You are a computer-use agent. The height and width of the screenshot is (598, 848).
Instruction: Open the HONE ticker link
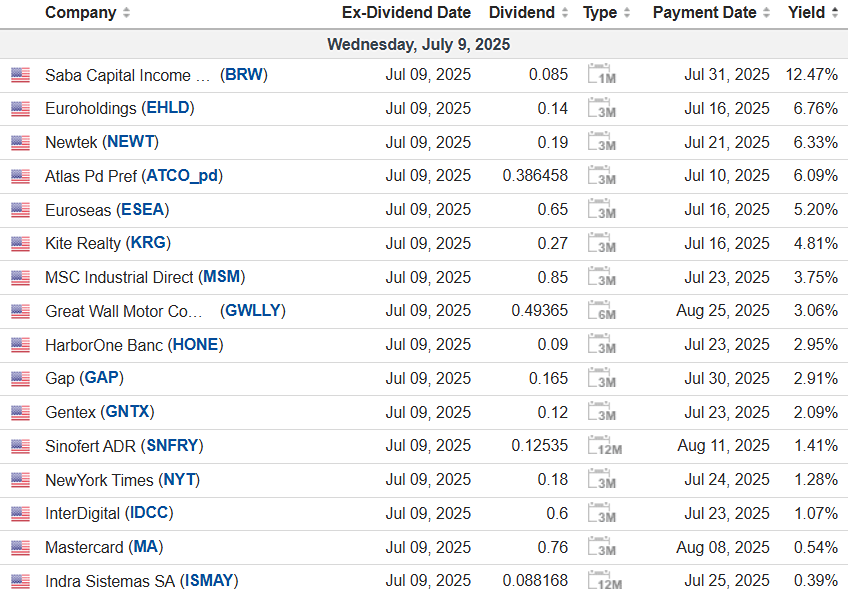tap(196, 344)
